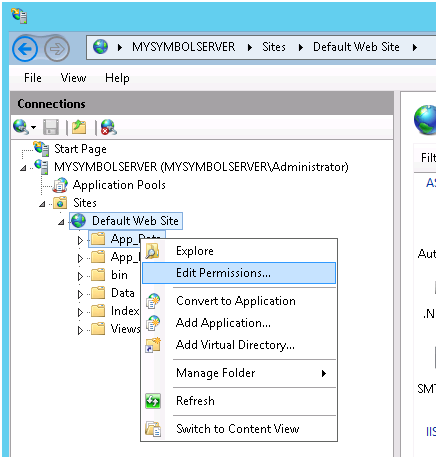436x459 pixels.
Task: Select Switch to Content View
Action: [x=239, y=429]
